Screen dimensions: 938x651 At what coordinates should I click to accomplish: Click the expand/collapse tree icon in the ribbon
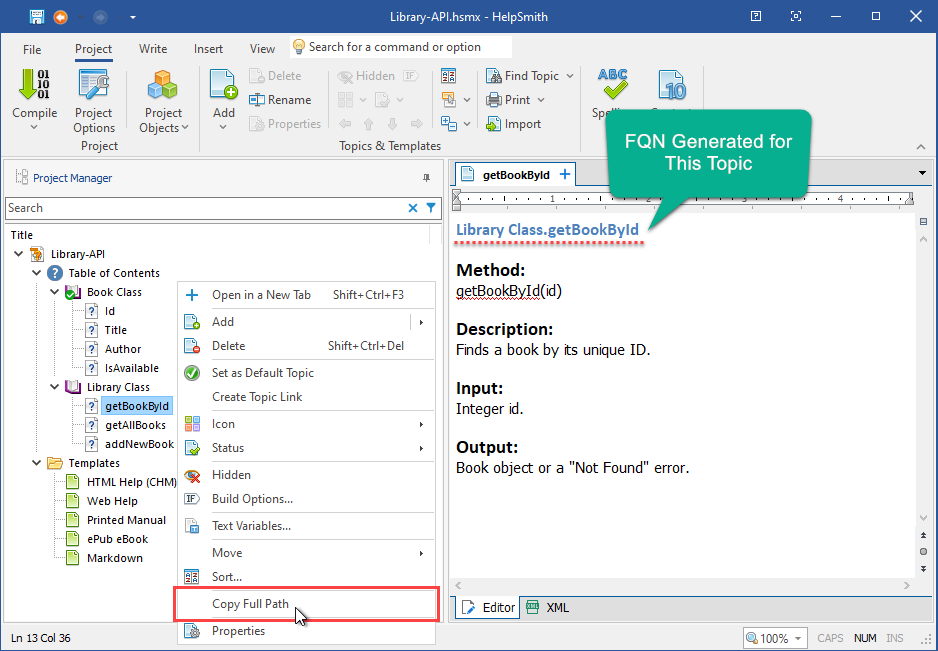pyautogui.click(x=449, y=123)
